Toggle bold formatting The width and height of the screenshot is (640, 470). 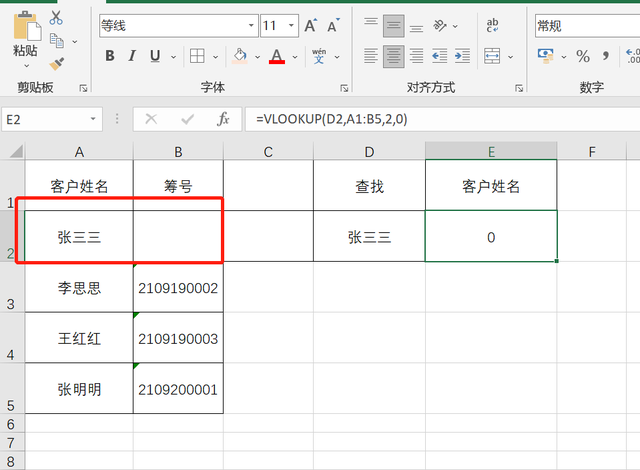click(x=110, y=56)
